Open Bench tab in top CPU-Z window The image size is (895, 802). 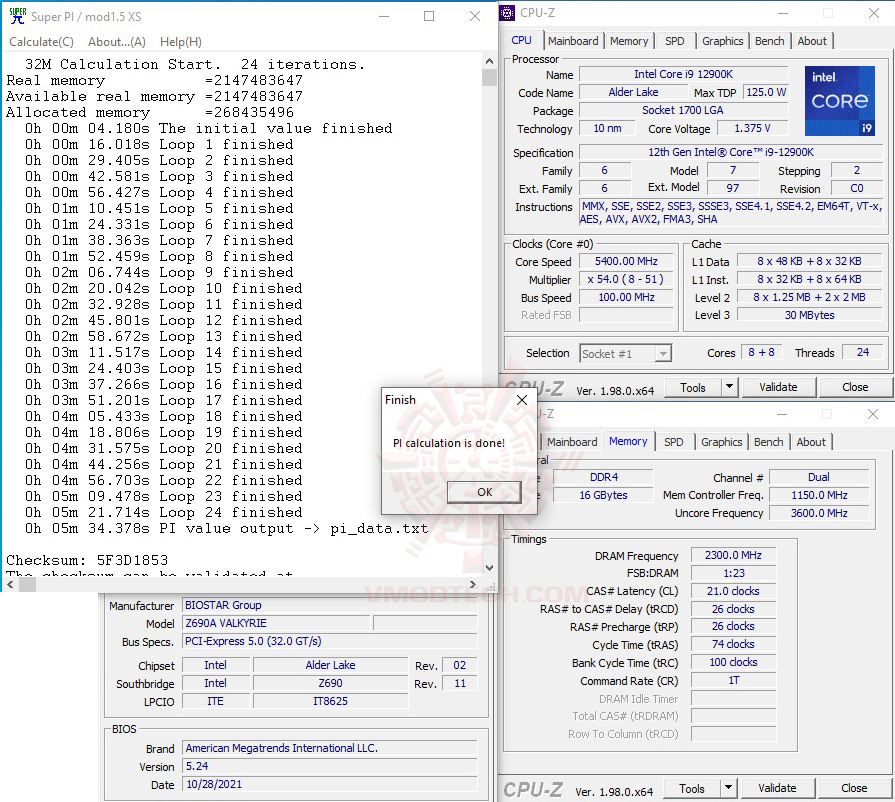769,41
